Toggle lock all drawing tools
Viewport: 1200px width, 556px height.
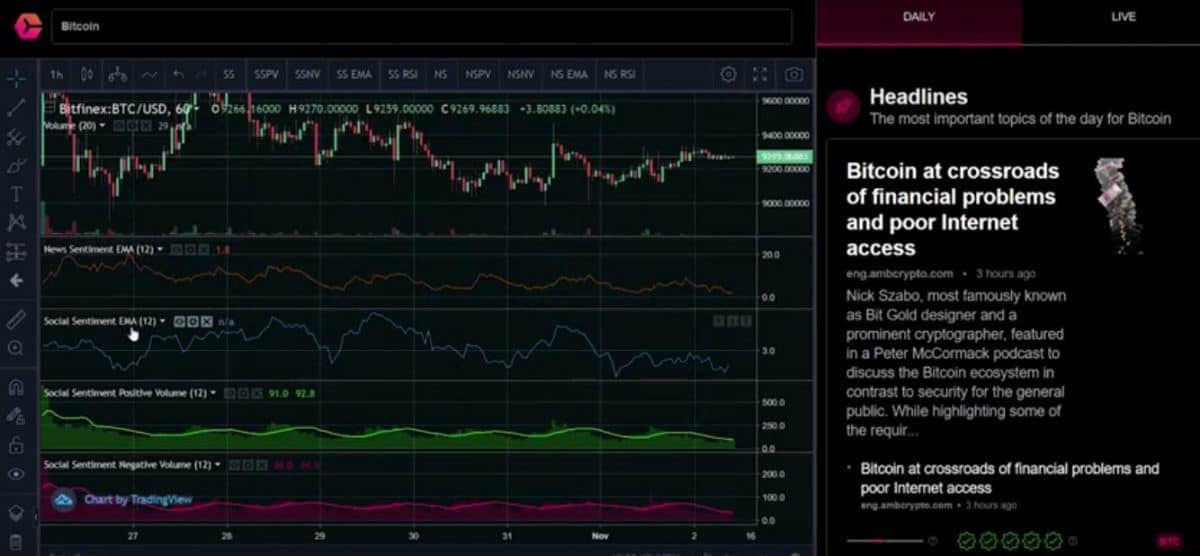16,444
